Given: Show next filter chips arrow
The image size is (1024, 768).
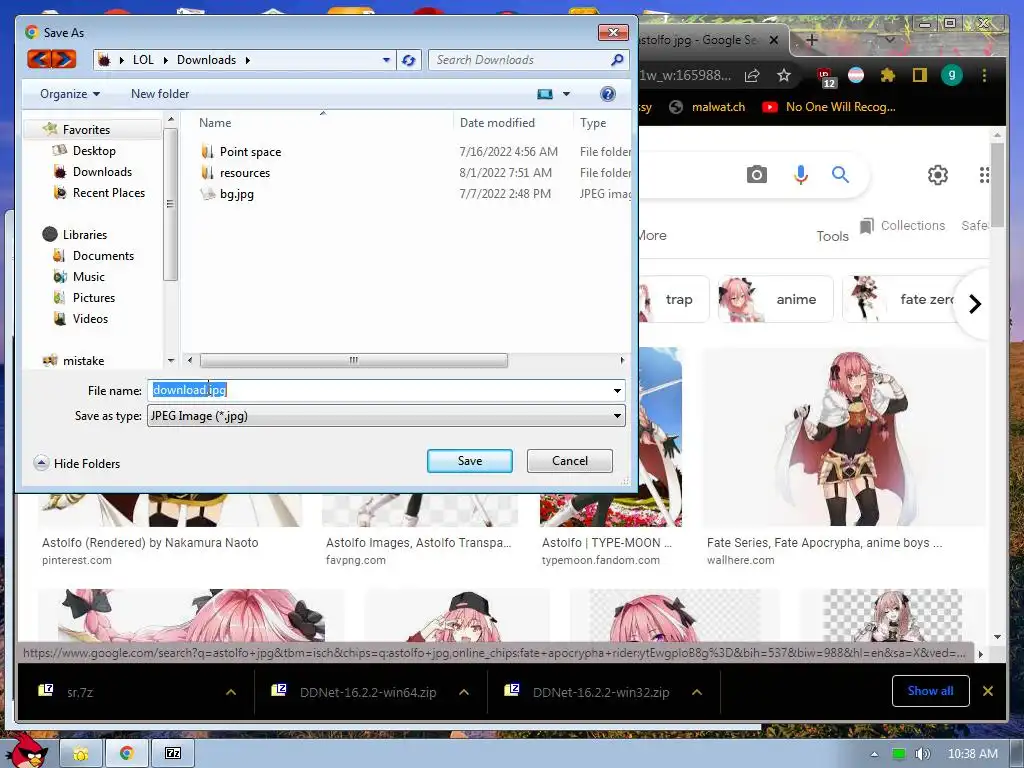Looking at the screenshot, I should (975, 304).
